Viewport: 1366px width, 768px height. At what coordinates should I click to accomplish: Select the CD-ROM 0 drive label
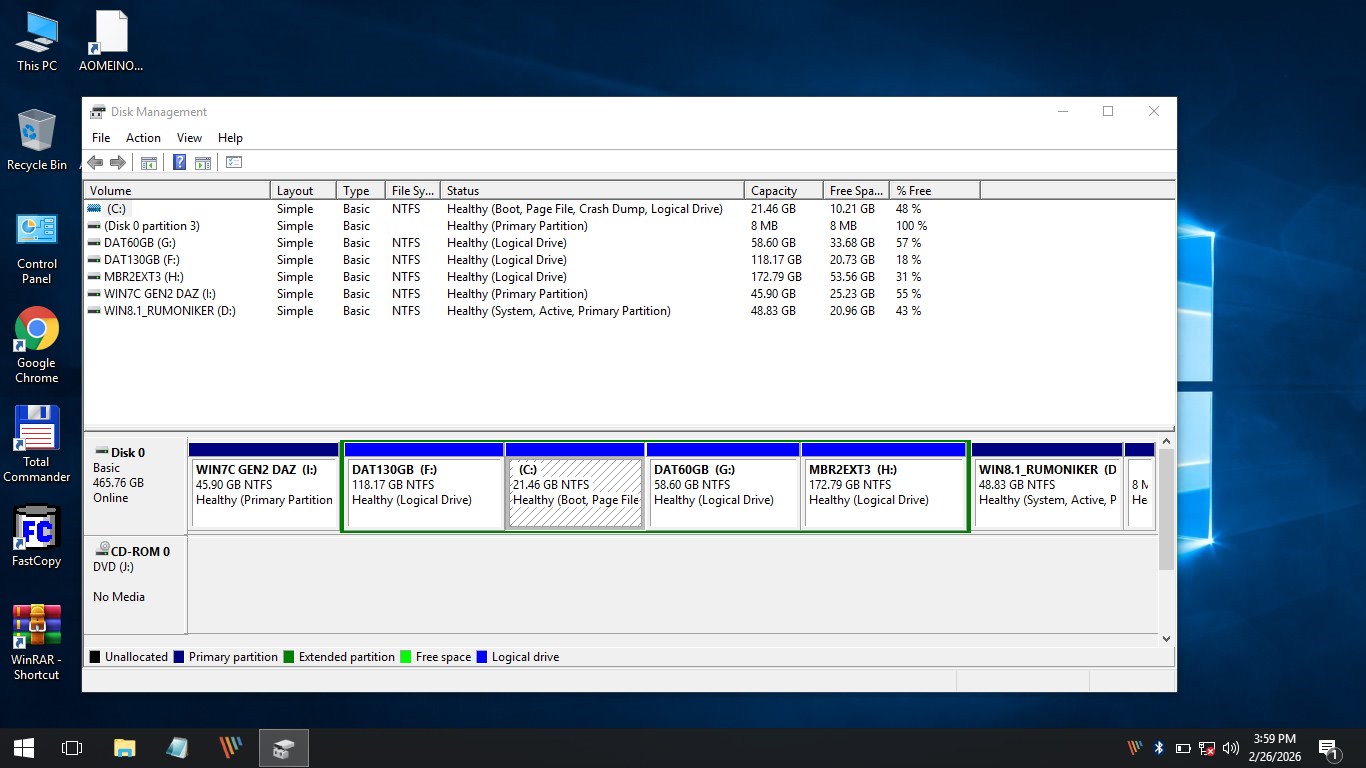click(132, 551)
